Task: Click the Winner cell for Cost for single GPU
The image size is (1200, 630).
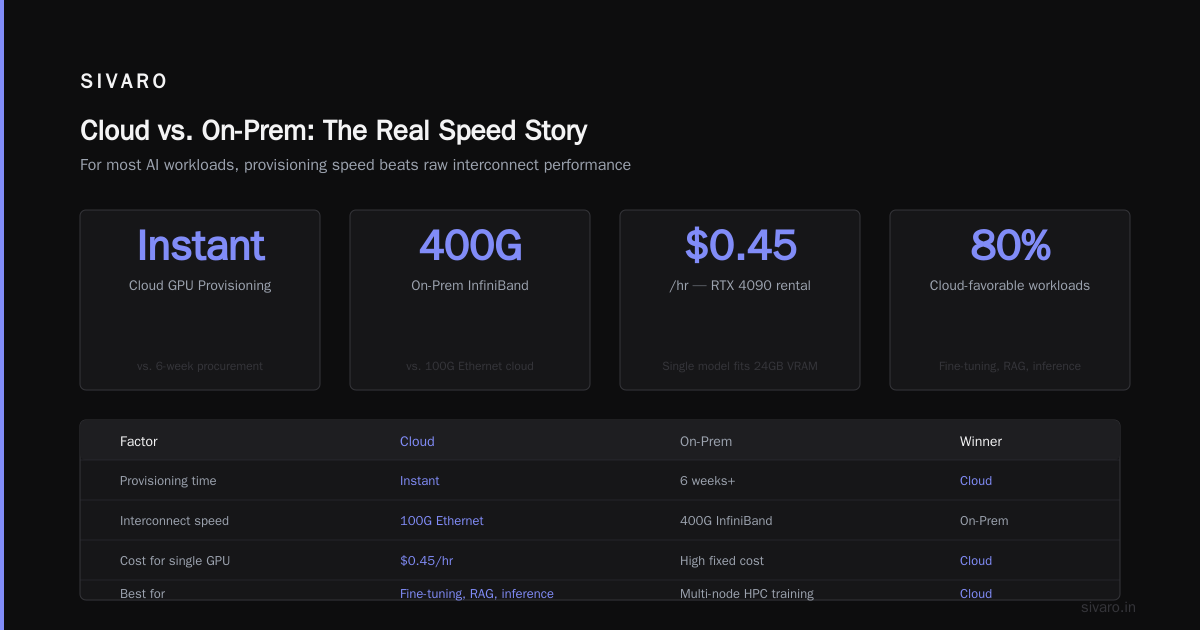Action: [x=976, y=561]
